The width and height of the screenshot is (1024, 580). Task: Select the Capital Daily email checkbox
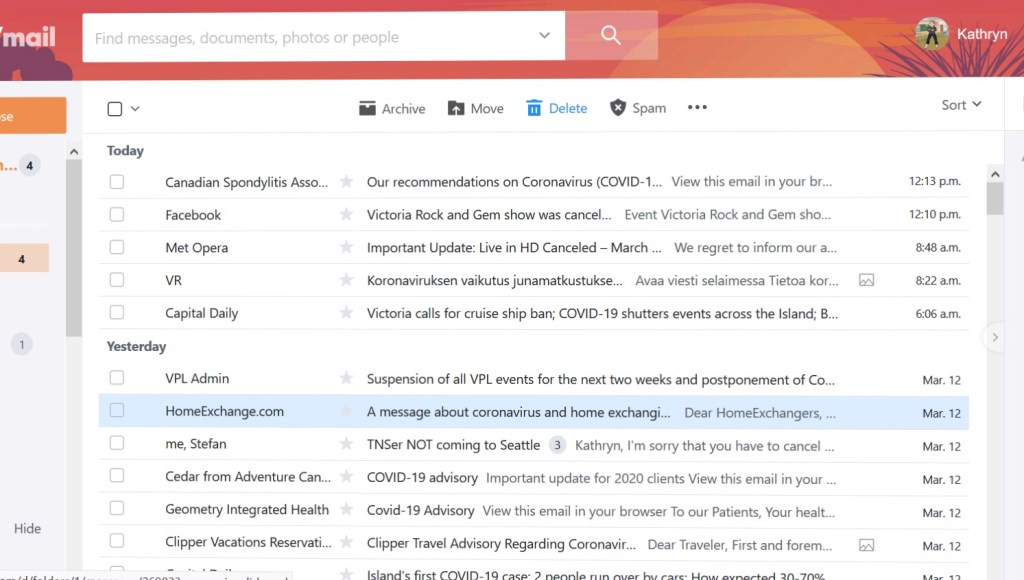click(x=117, y=313)
